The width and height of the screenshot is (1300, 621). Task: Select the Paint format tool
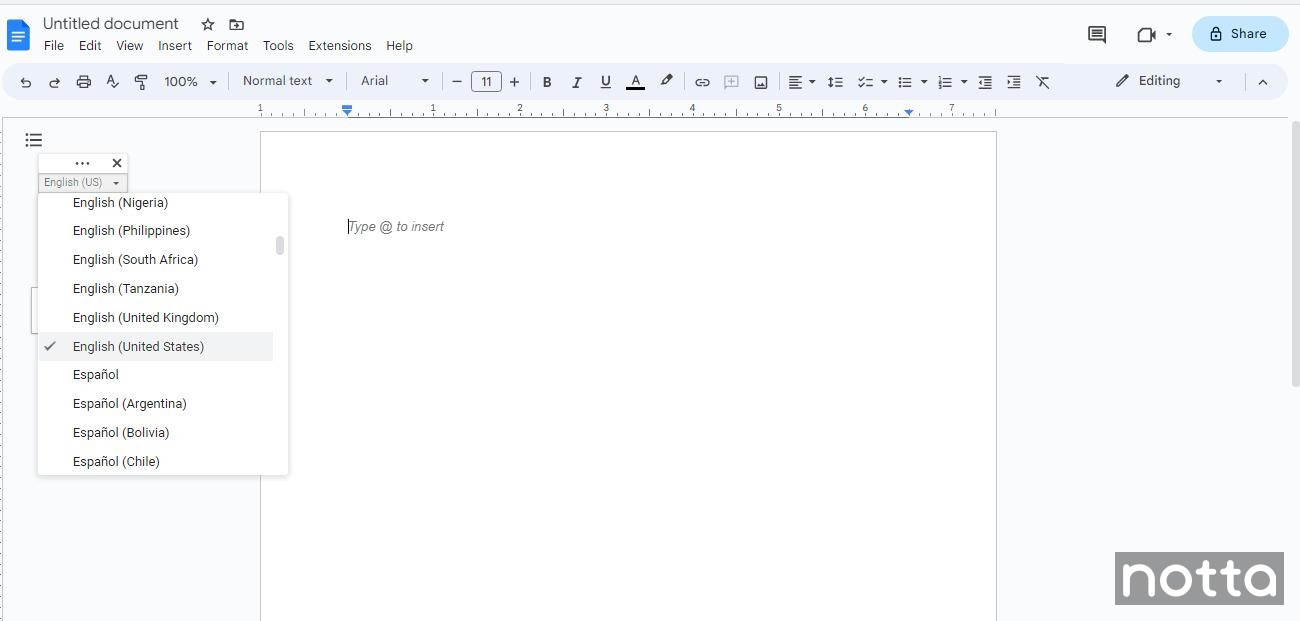pyautogui.click(x=141, y=81)
